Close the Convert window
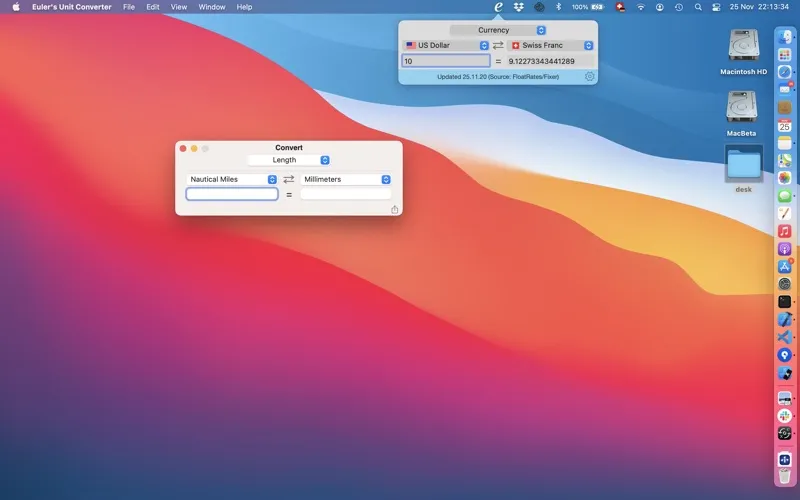This screenshot has height=500, width=800. click(x=183, y=148)
